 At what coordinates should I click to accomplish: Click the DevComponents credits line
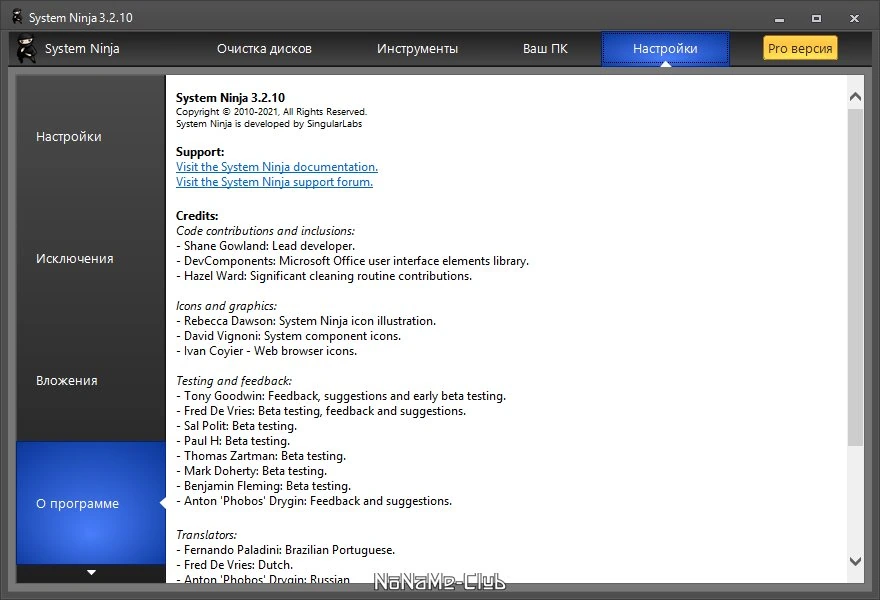pyautogui.click(x=352, y=261)
